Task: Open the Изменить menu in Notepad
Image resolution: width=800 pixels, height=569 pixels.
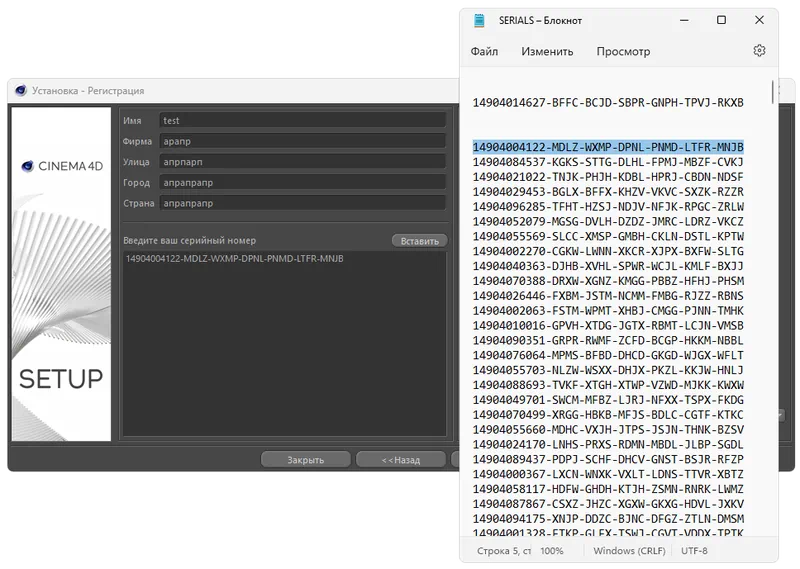Action: pyautogui.click(x=547, y=52)
